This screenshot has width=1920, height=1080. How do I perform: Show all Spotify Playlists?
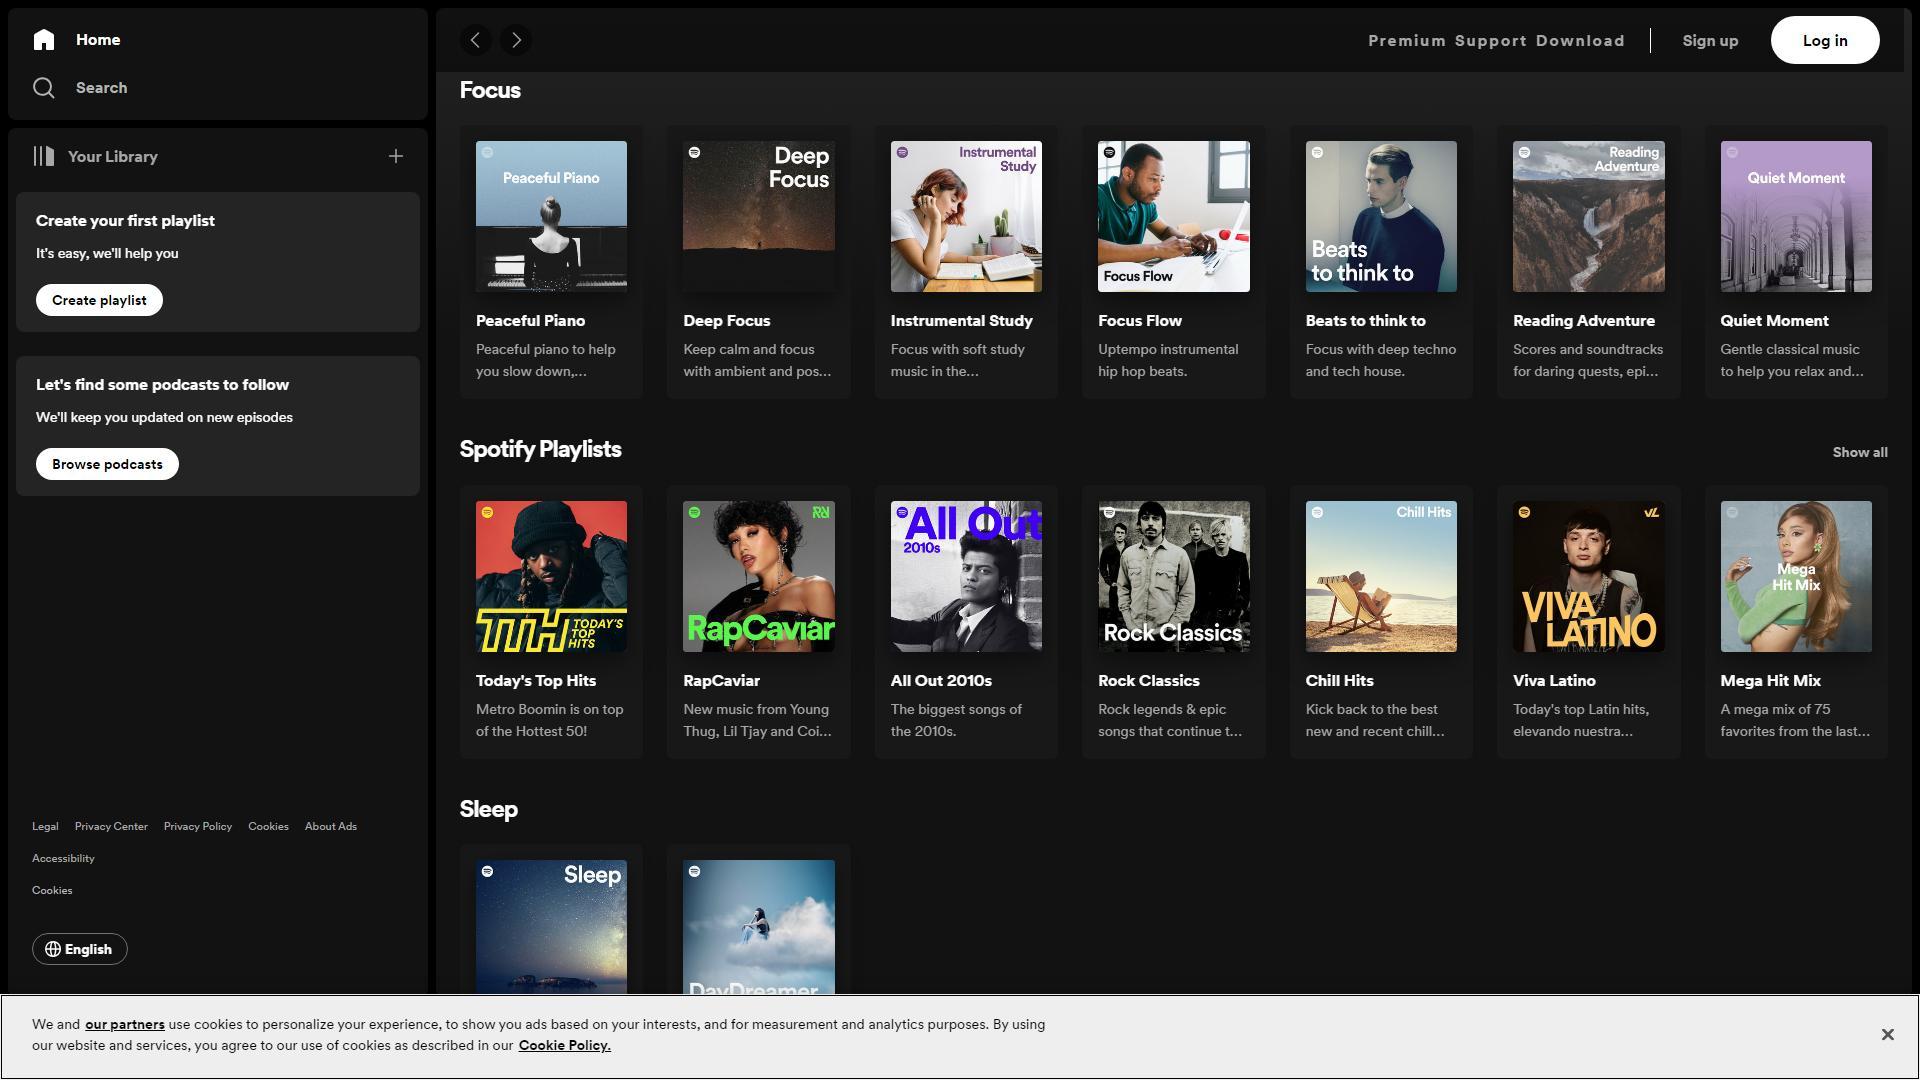pyautogui.click(x=1860, y=452)
